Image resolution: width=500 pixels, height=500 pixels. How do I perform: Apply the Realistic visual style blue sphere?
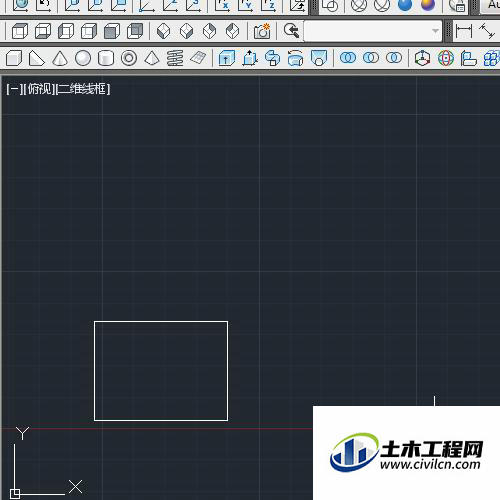(x=405, y=5)
